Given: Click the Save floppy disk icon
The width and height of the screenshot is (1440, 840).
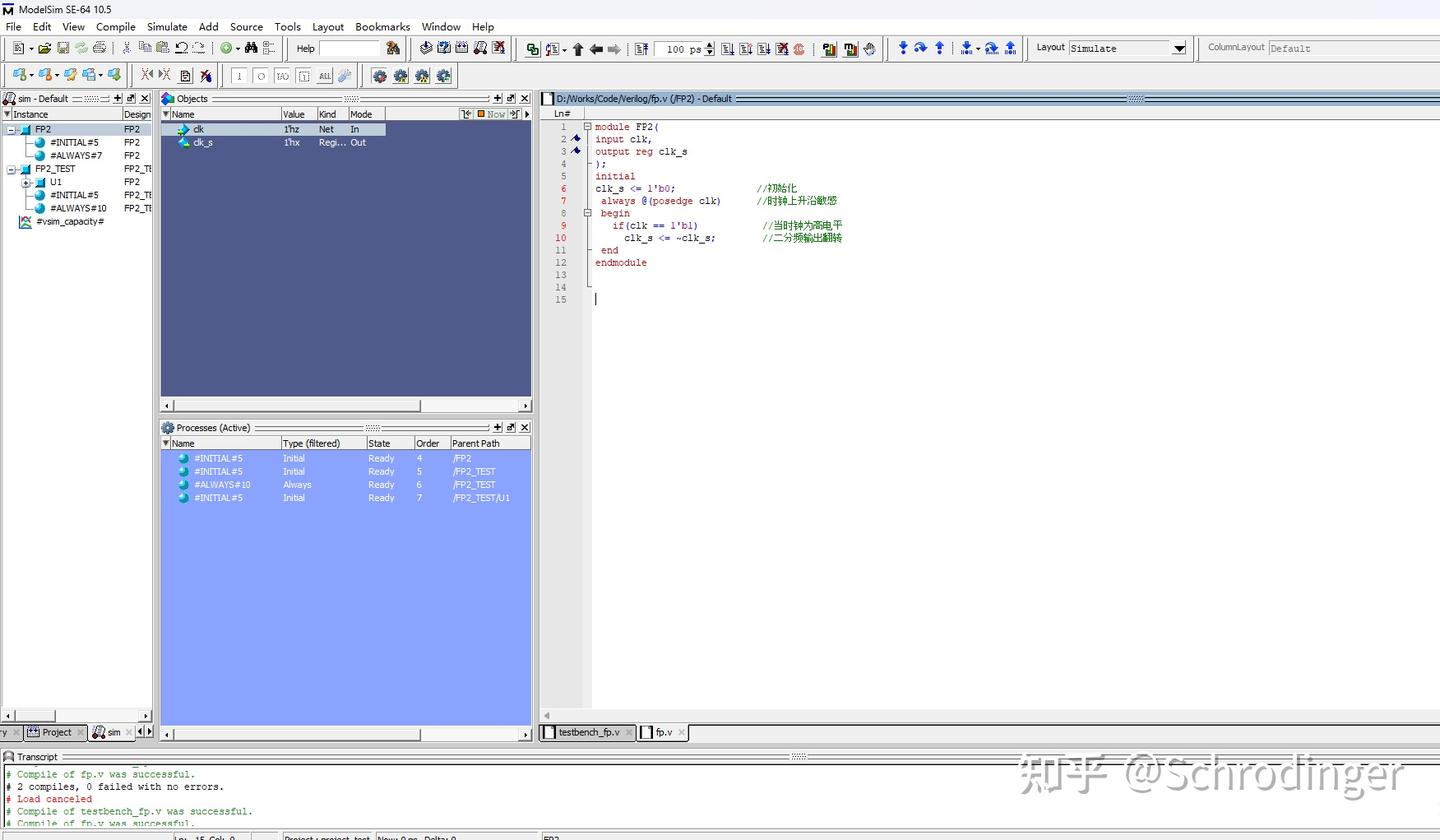Looking at the screenshot, I should tap(63, 48).
